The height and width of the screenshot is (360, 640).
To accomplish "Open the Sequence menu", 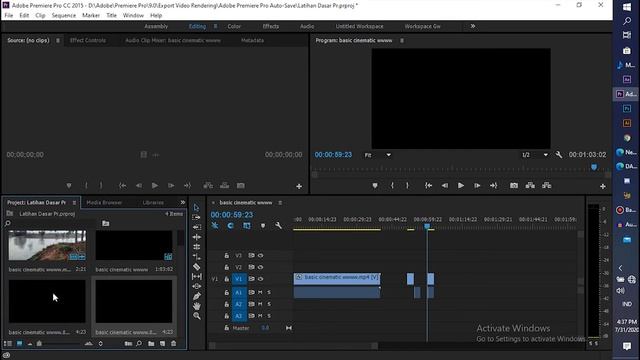I will coord(64,15).
